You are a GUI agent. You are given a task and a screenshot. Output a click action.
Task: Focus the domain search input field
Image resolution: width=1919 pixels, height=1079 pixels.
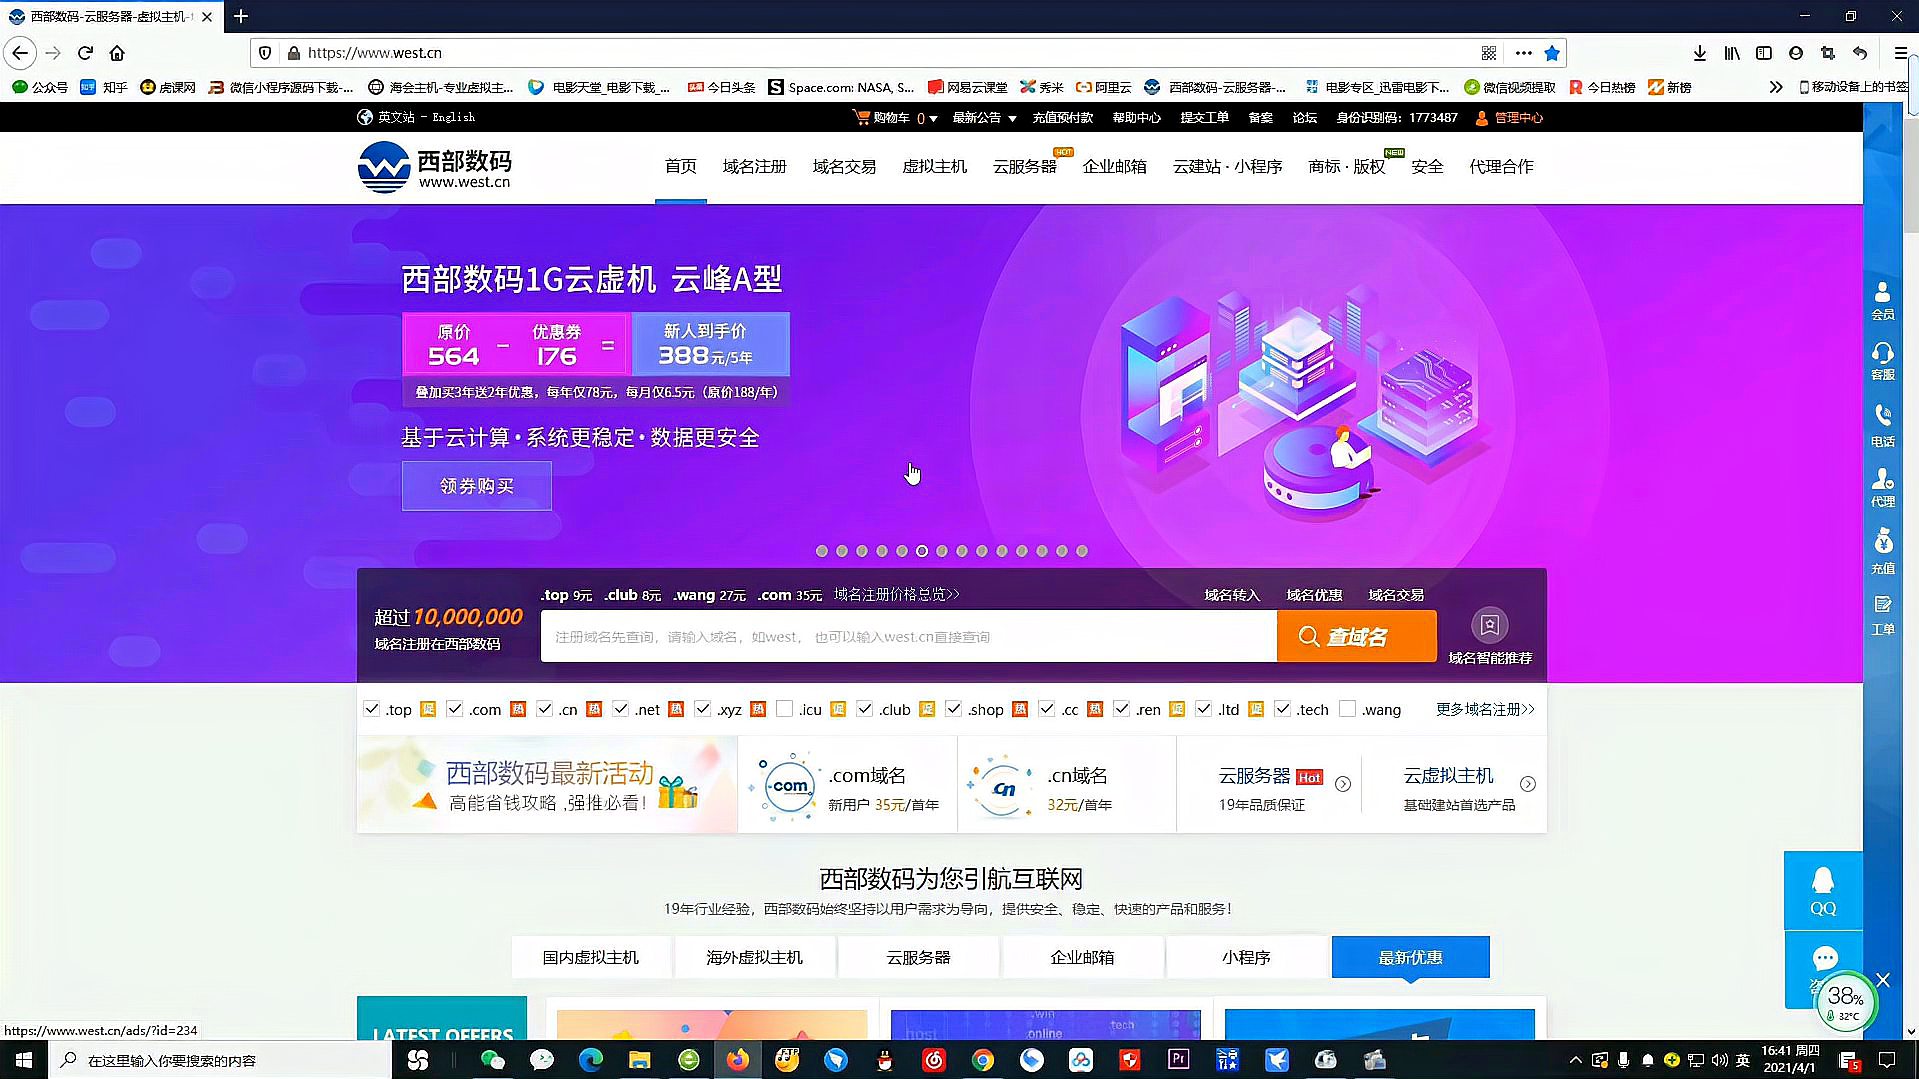(x=908, y=636)
